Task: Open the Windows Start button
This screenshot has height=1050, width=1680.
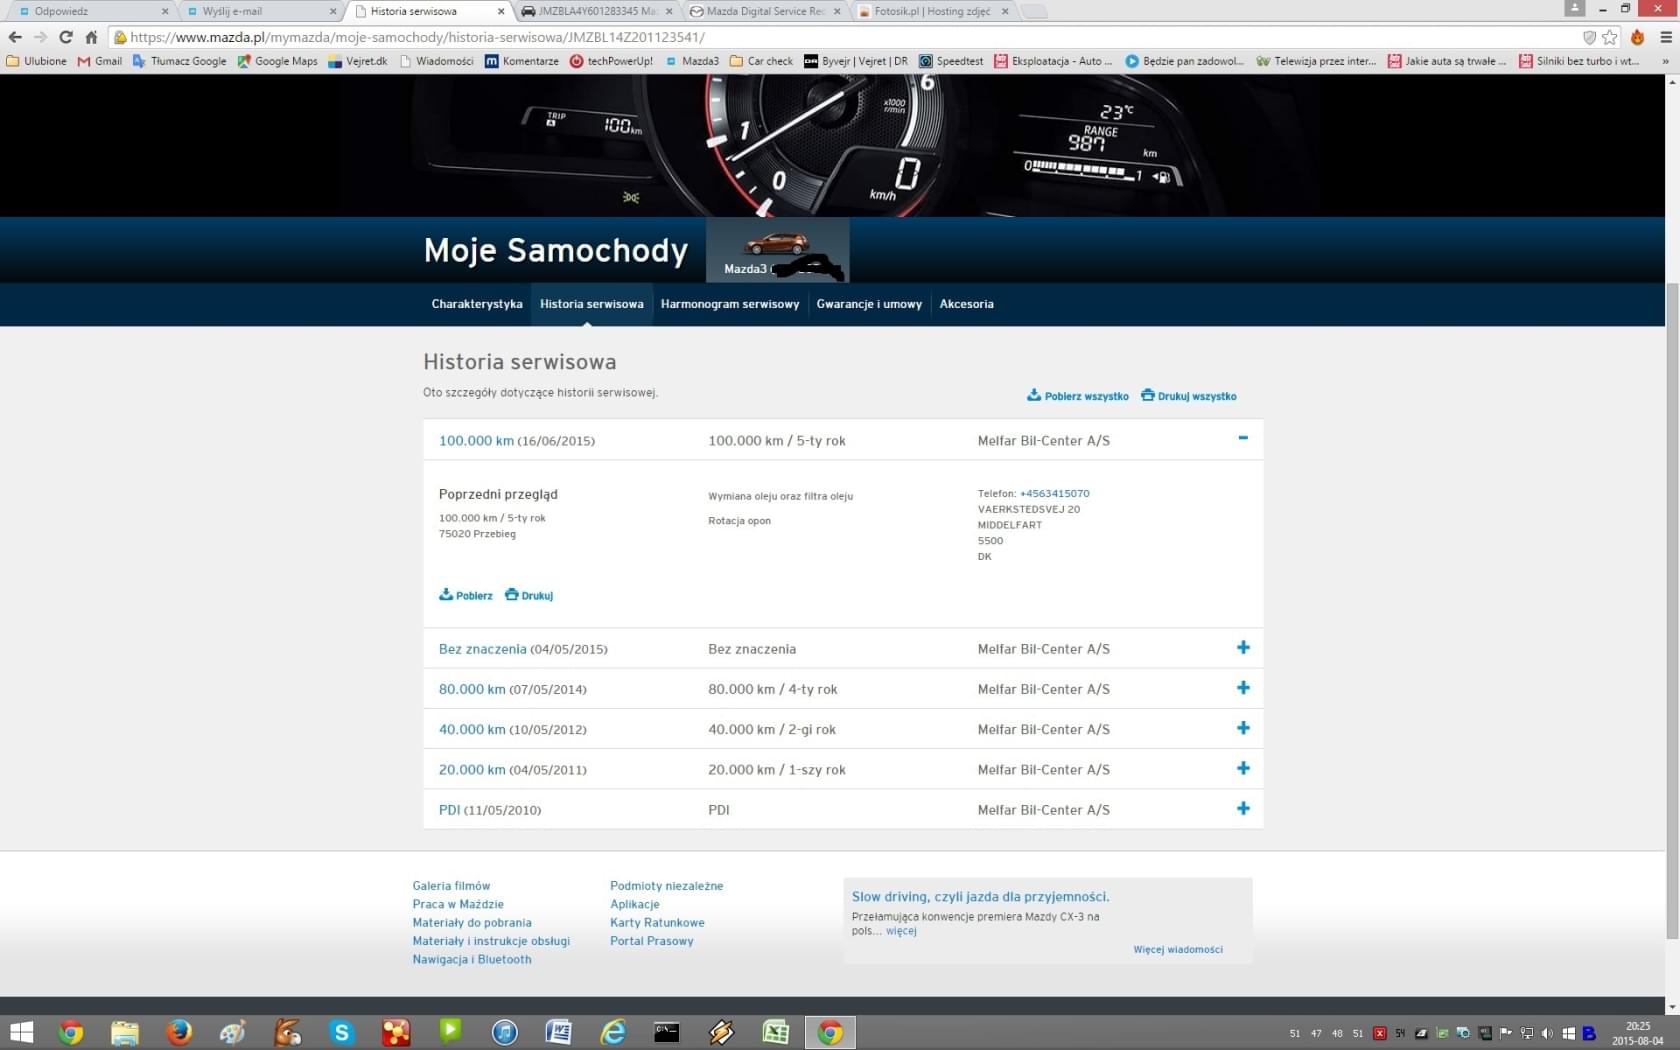Action: (x=21, y=1032)
